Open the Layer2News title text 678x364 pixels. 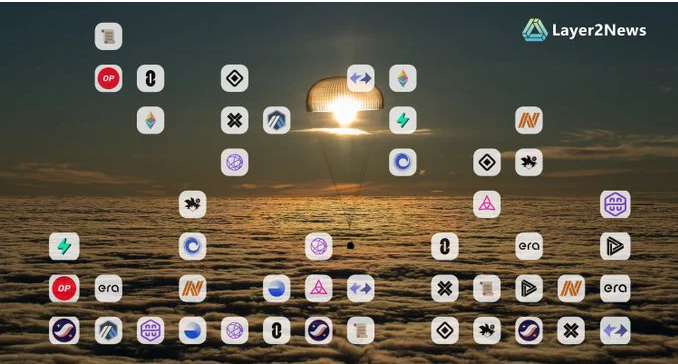tap(599, 30)
